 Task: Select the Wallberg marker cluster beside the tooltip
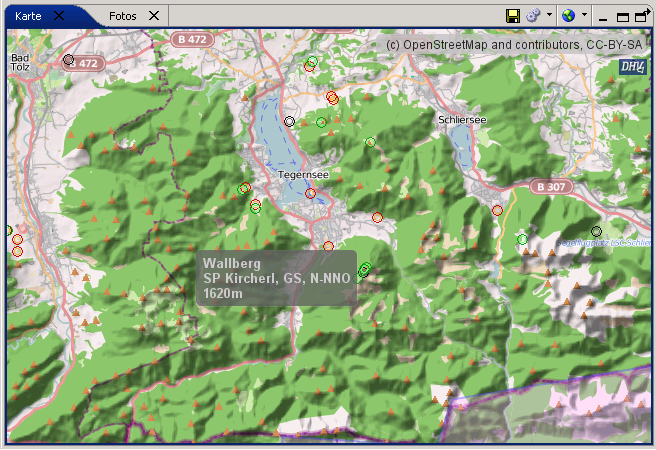click(x=364, y=270)
